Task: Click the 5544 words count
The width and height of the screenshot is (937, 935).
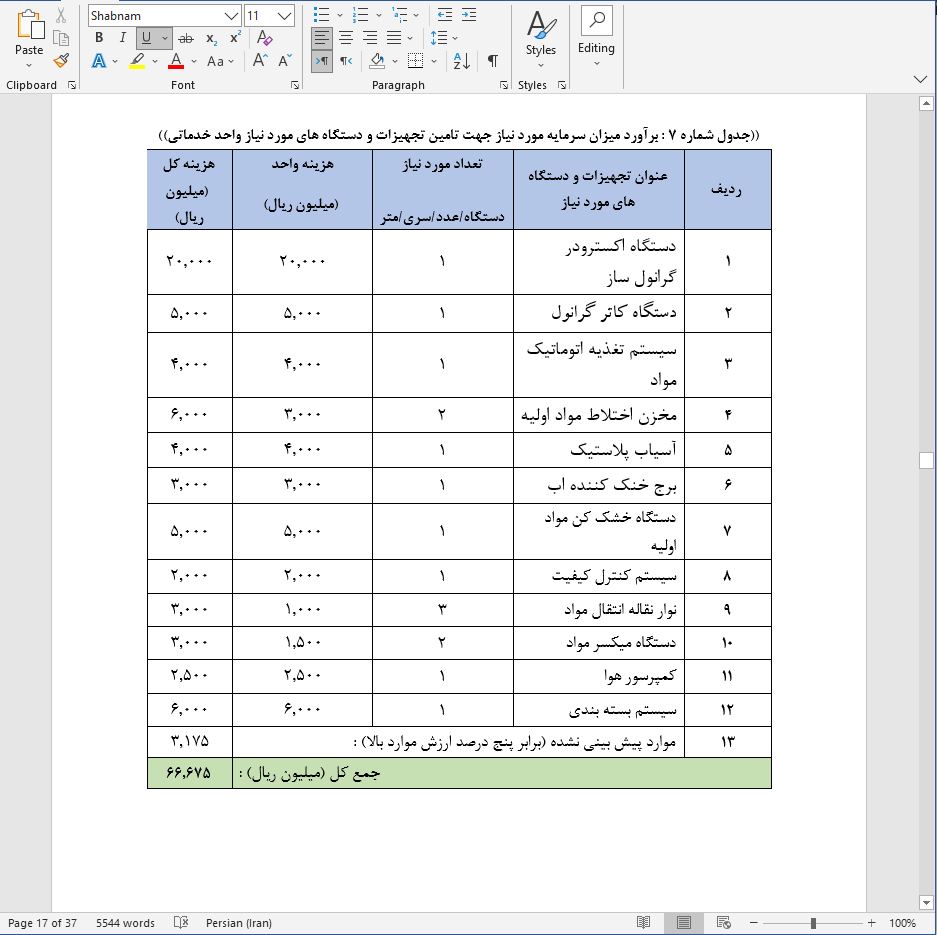Action: click(x=125, y=923)
